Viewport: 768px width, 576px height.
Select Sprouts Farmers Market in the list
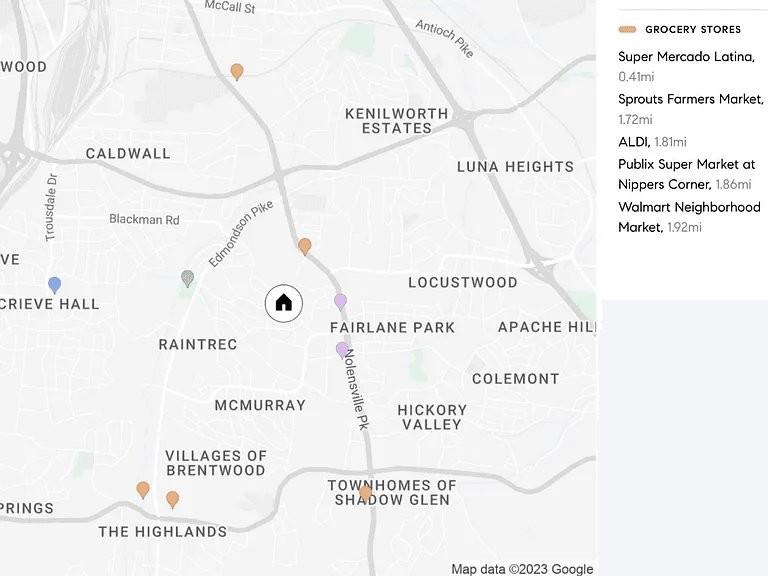(x=690, y=99)
